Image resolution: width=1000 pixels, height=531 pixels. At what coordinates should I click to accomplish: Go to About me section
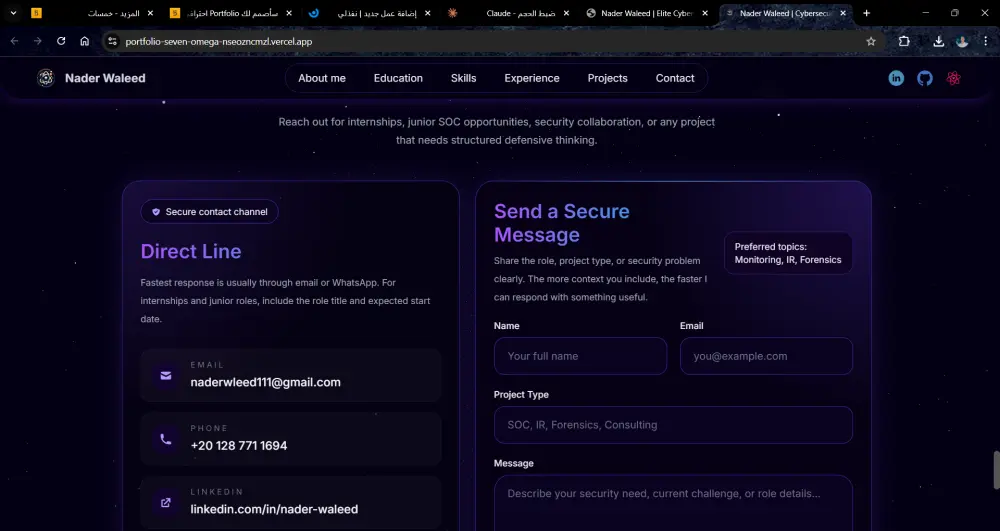coord(321,78)
